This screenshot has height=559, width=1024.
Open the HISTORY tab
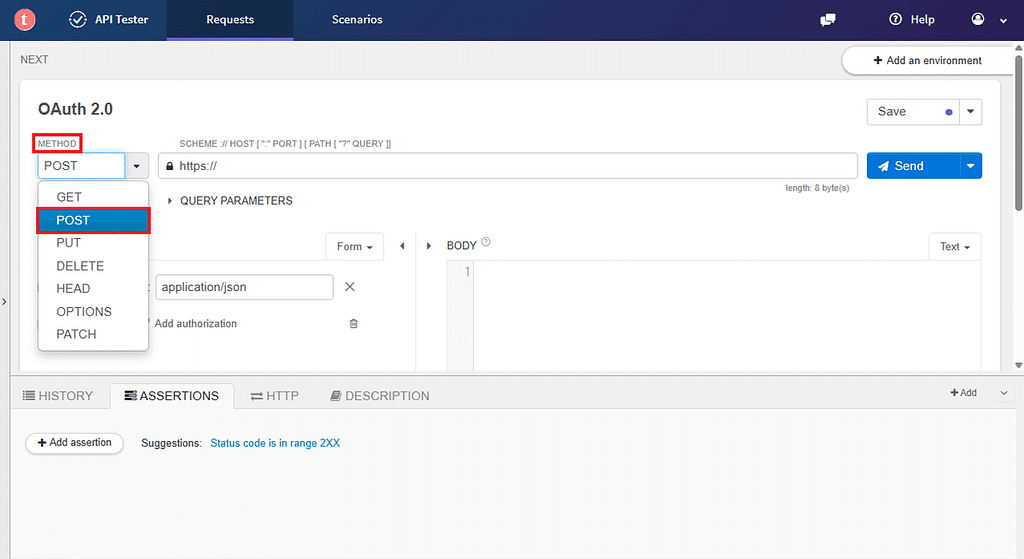pos(58,396)
